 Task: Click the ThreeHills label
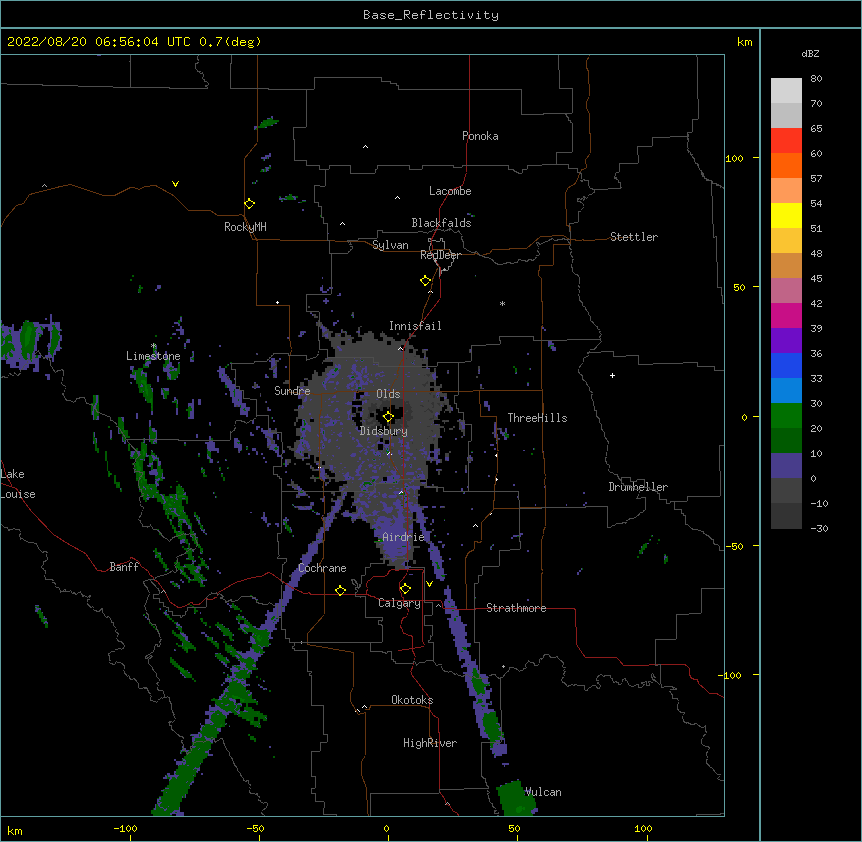(537, 418)
